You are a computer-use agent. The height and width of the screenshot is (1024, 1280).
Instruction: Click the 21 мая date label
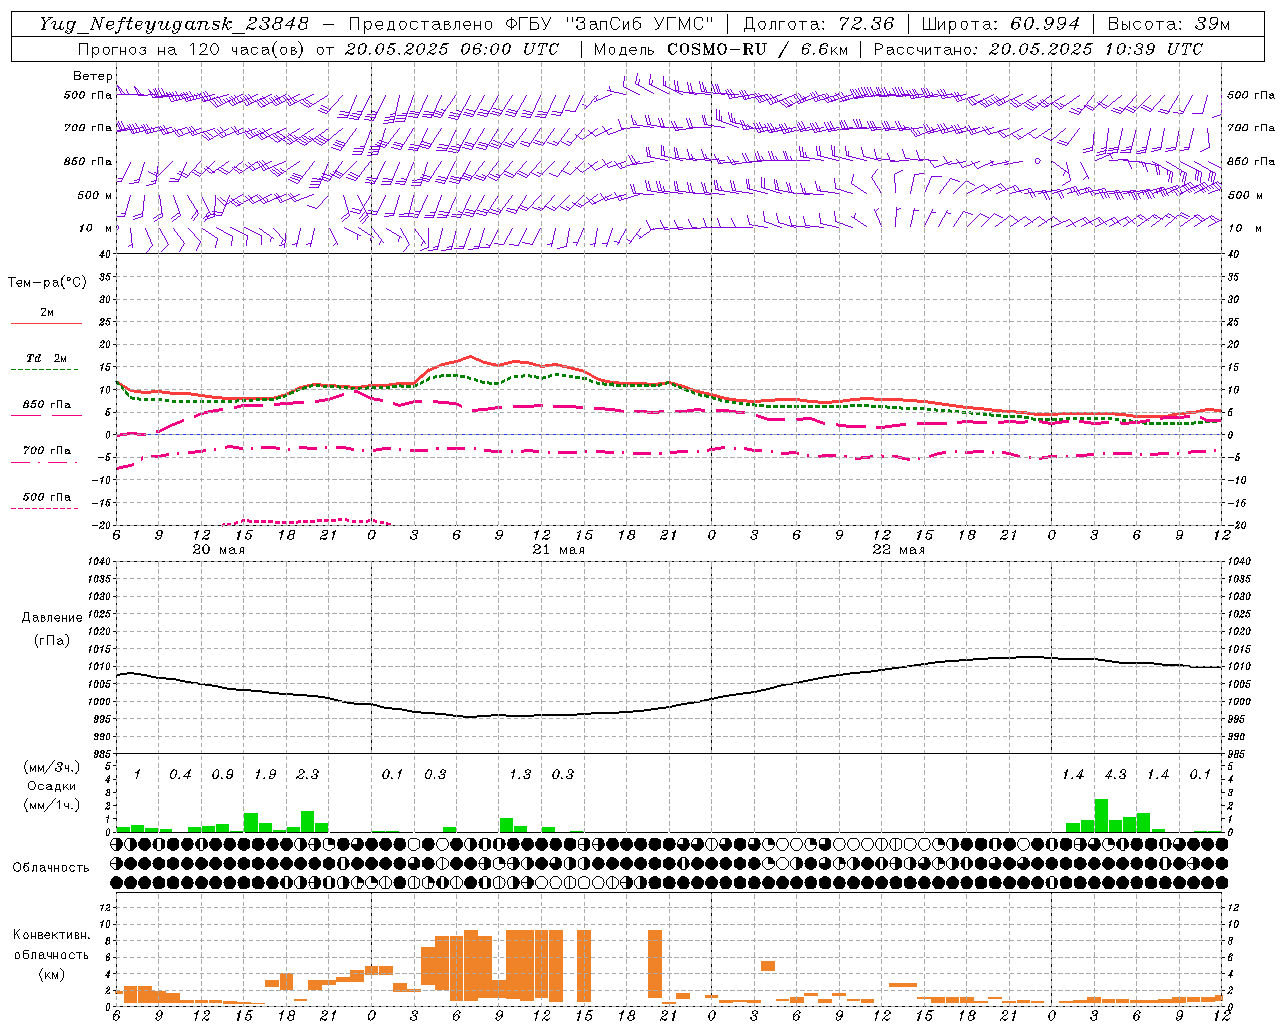[x=558, y=550]
